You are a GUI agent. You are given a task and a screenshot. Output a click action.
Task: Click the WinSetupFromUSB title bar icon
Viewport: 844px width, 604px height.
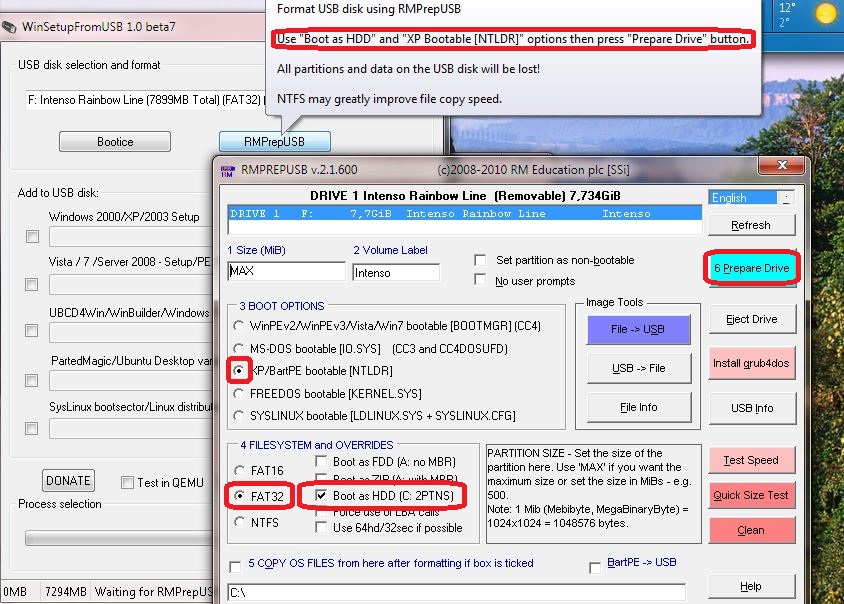[x=9, y=27]
